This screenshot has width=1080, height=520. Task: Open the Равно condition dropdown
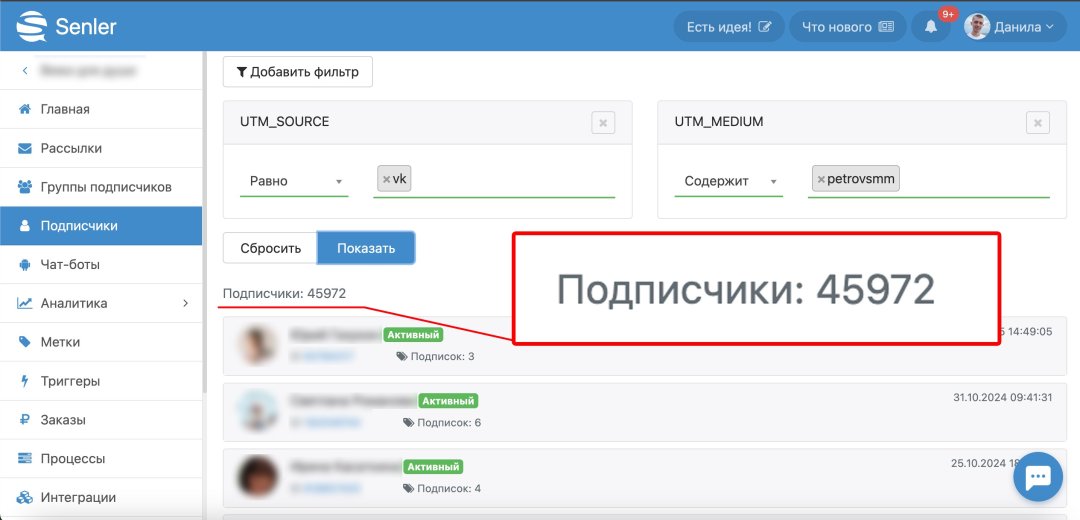coord(296,181)
